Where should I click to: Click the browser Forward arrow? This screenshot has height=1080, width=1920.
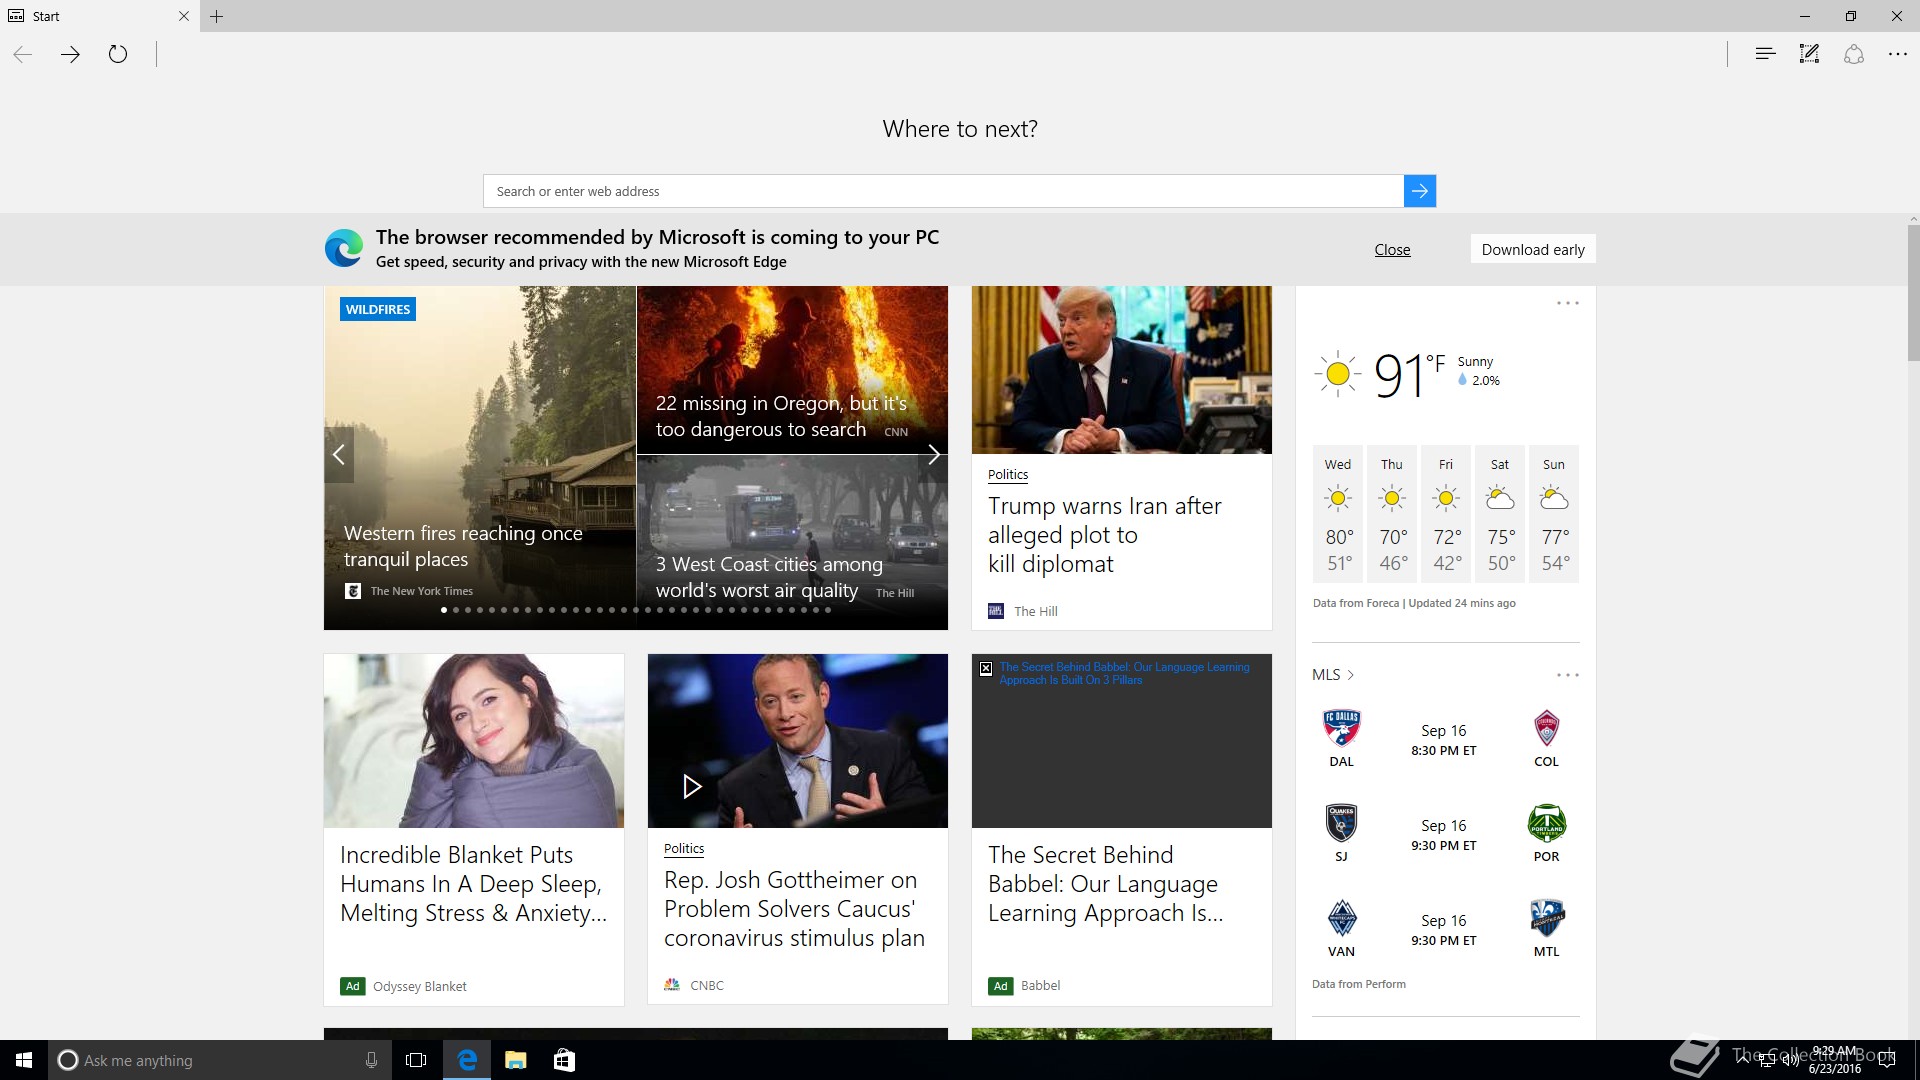70,55
